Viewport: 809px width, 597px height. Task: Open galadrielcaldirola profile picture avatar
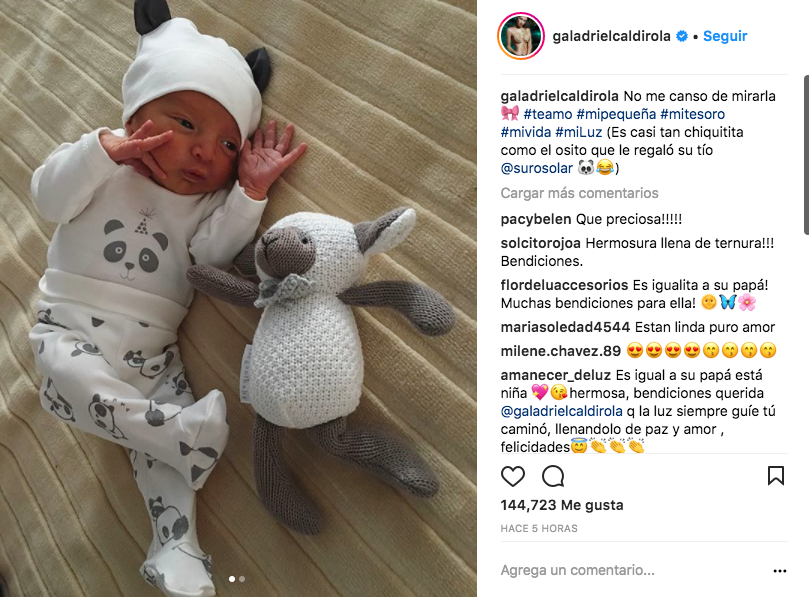click(521, 36)
